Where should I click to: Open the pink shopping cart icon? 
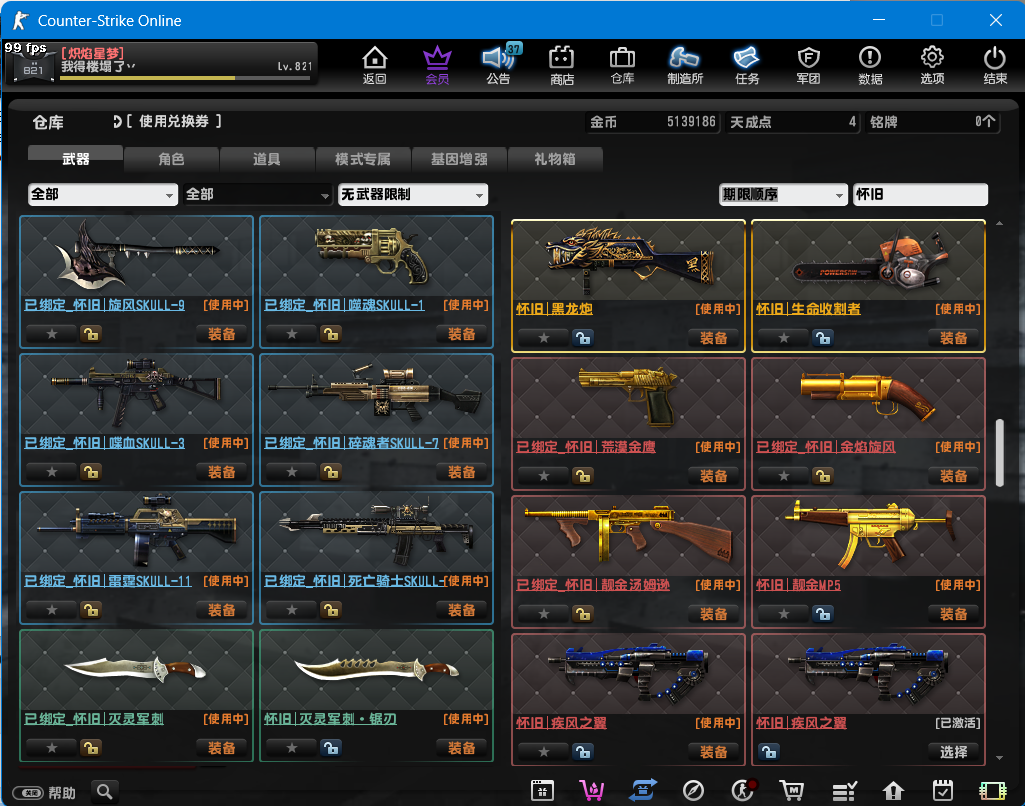point(592,790)
